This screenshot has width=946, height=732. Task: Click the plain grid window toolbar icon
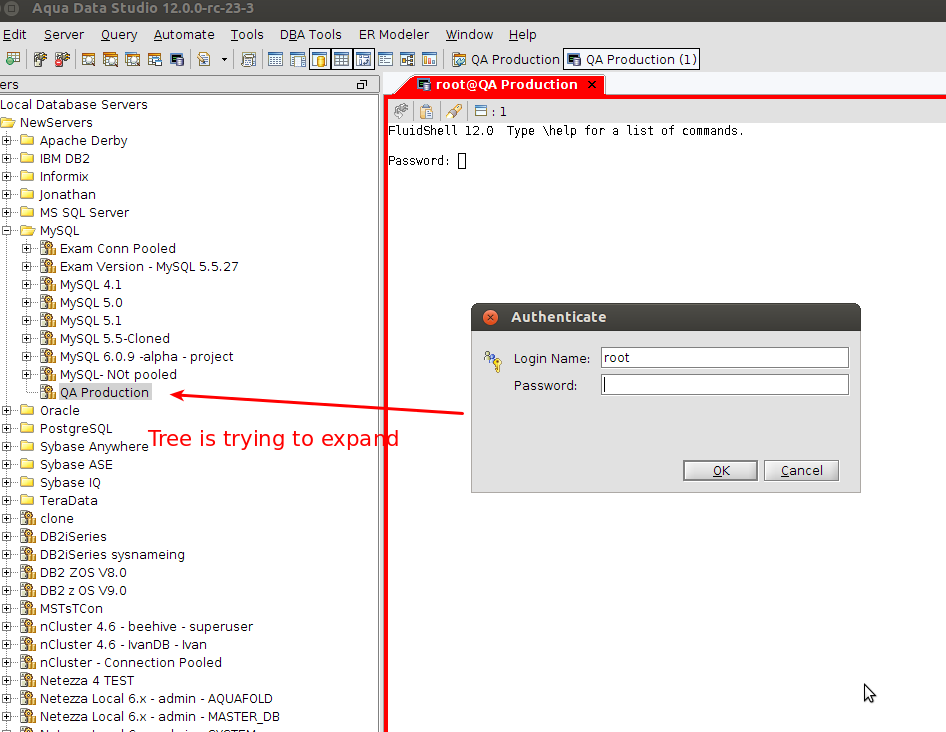[x=275, y=59]
